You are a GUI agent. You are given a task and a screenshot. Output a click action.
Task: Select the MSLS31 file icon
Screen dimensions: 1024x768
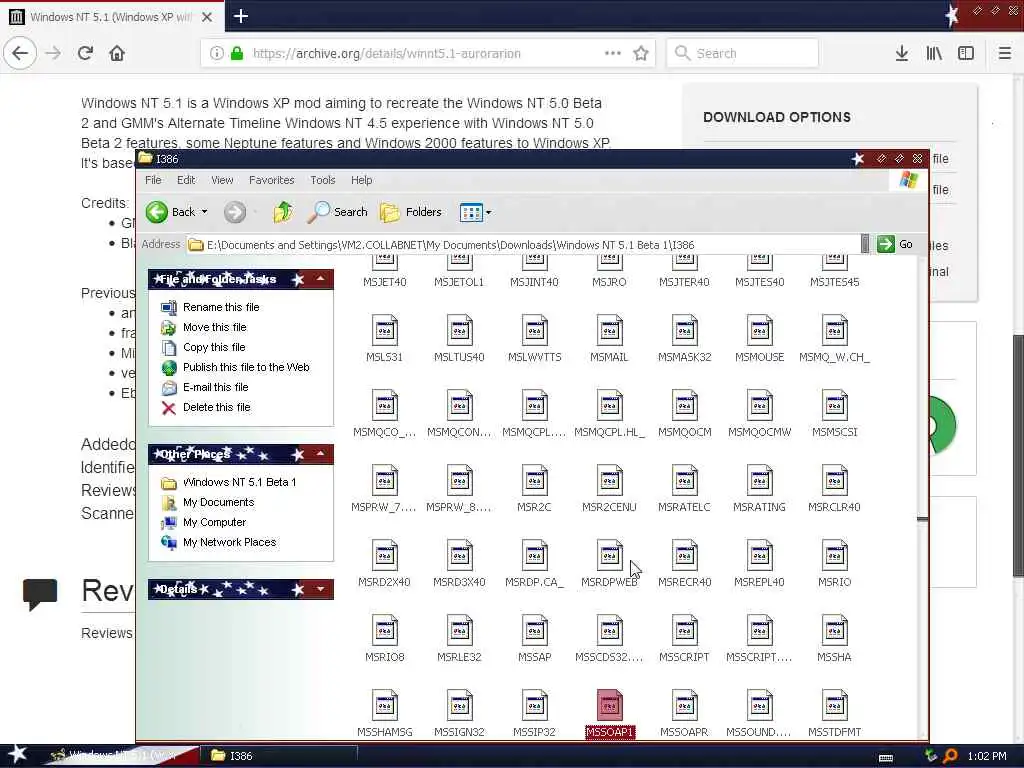pyautogui.click(x=385, y=330)
